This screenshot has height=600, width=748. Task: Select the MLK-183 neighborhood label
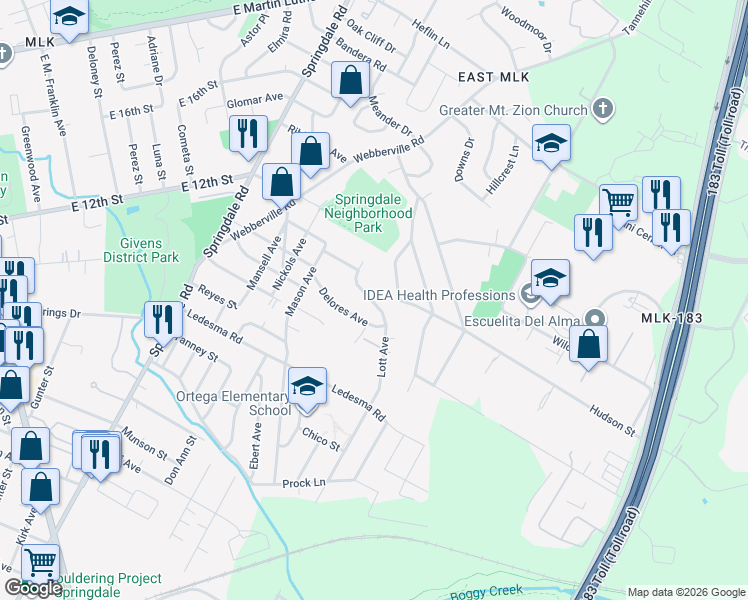point(672,318)
